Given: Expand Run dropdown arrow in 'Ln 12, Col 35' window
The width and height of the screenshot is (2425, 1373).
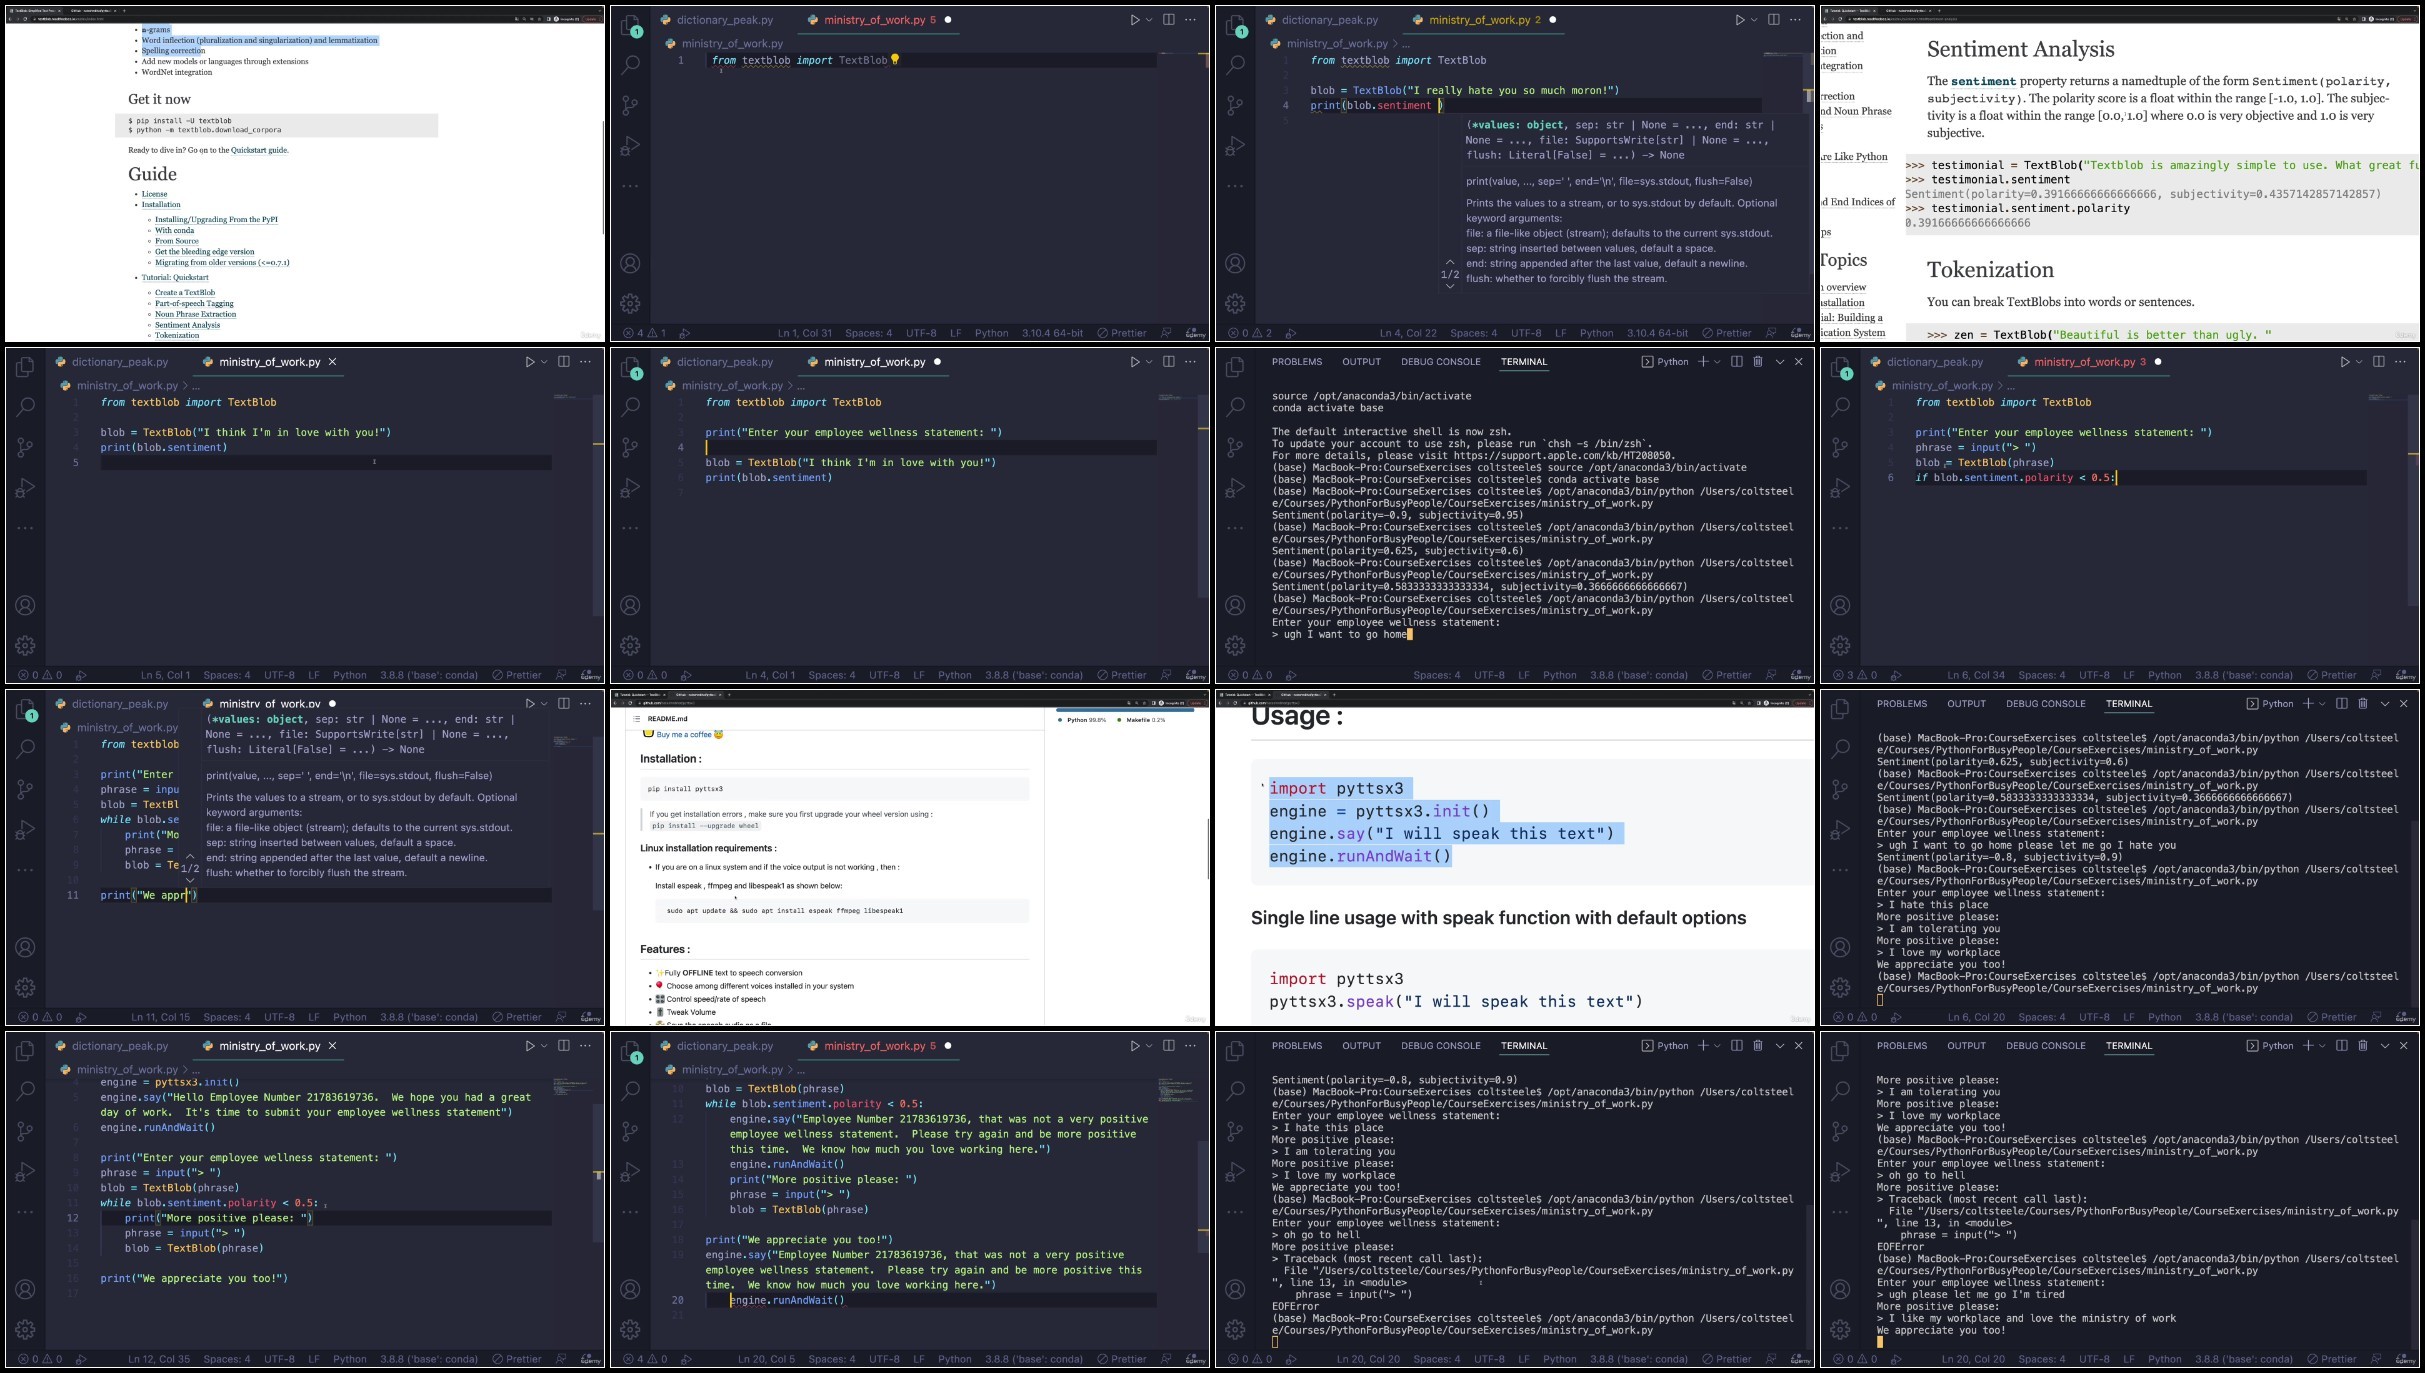Looking at the screenshot, I should coord(544,1046).
